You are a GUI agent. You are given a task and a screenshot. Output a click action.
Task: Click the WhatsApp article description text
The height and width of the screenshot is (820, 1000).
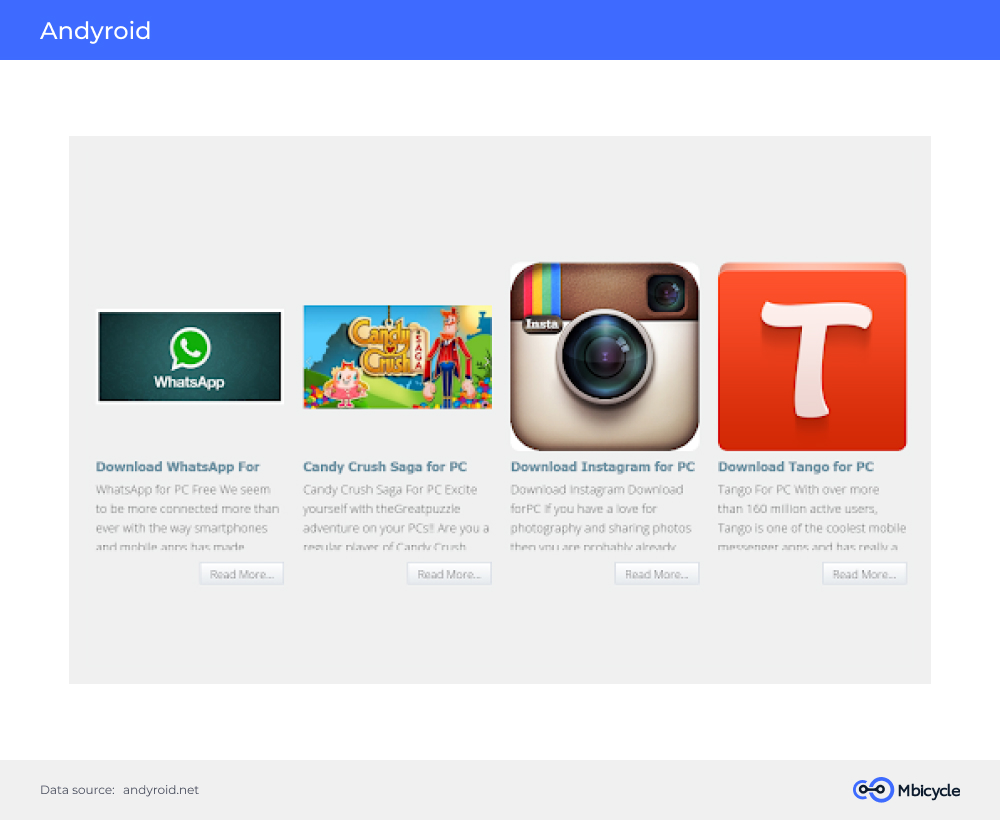(188, 517)
